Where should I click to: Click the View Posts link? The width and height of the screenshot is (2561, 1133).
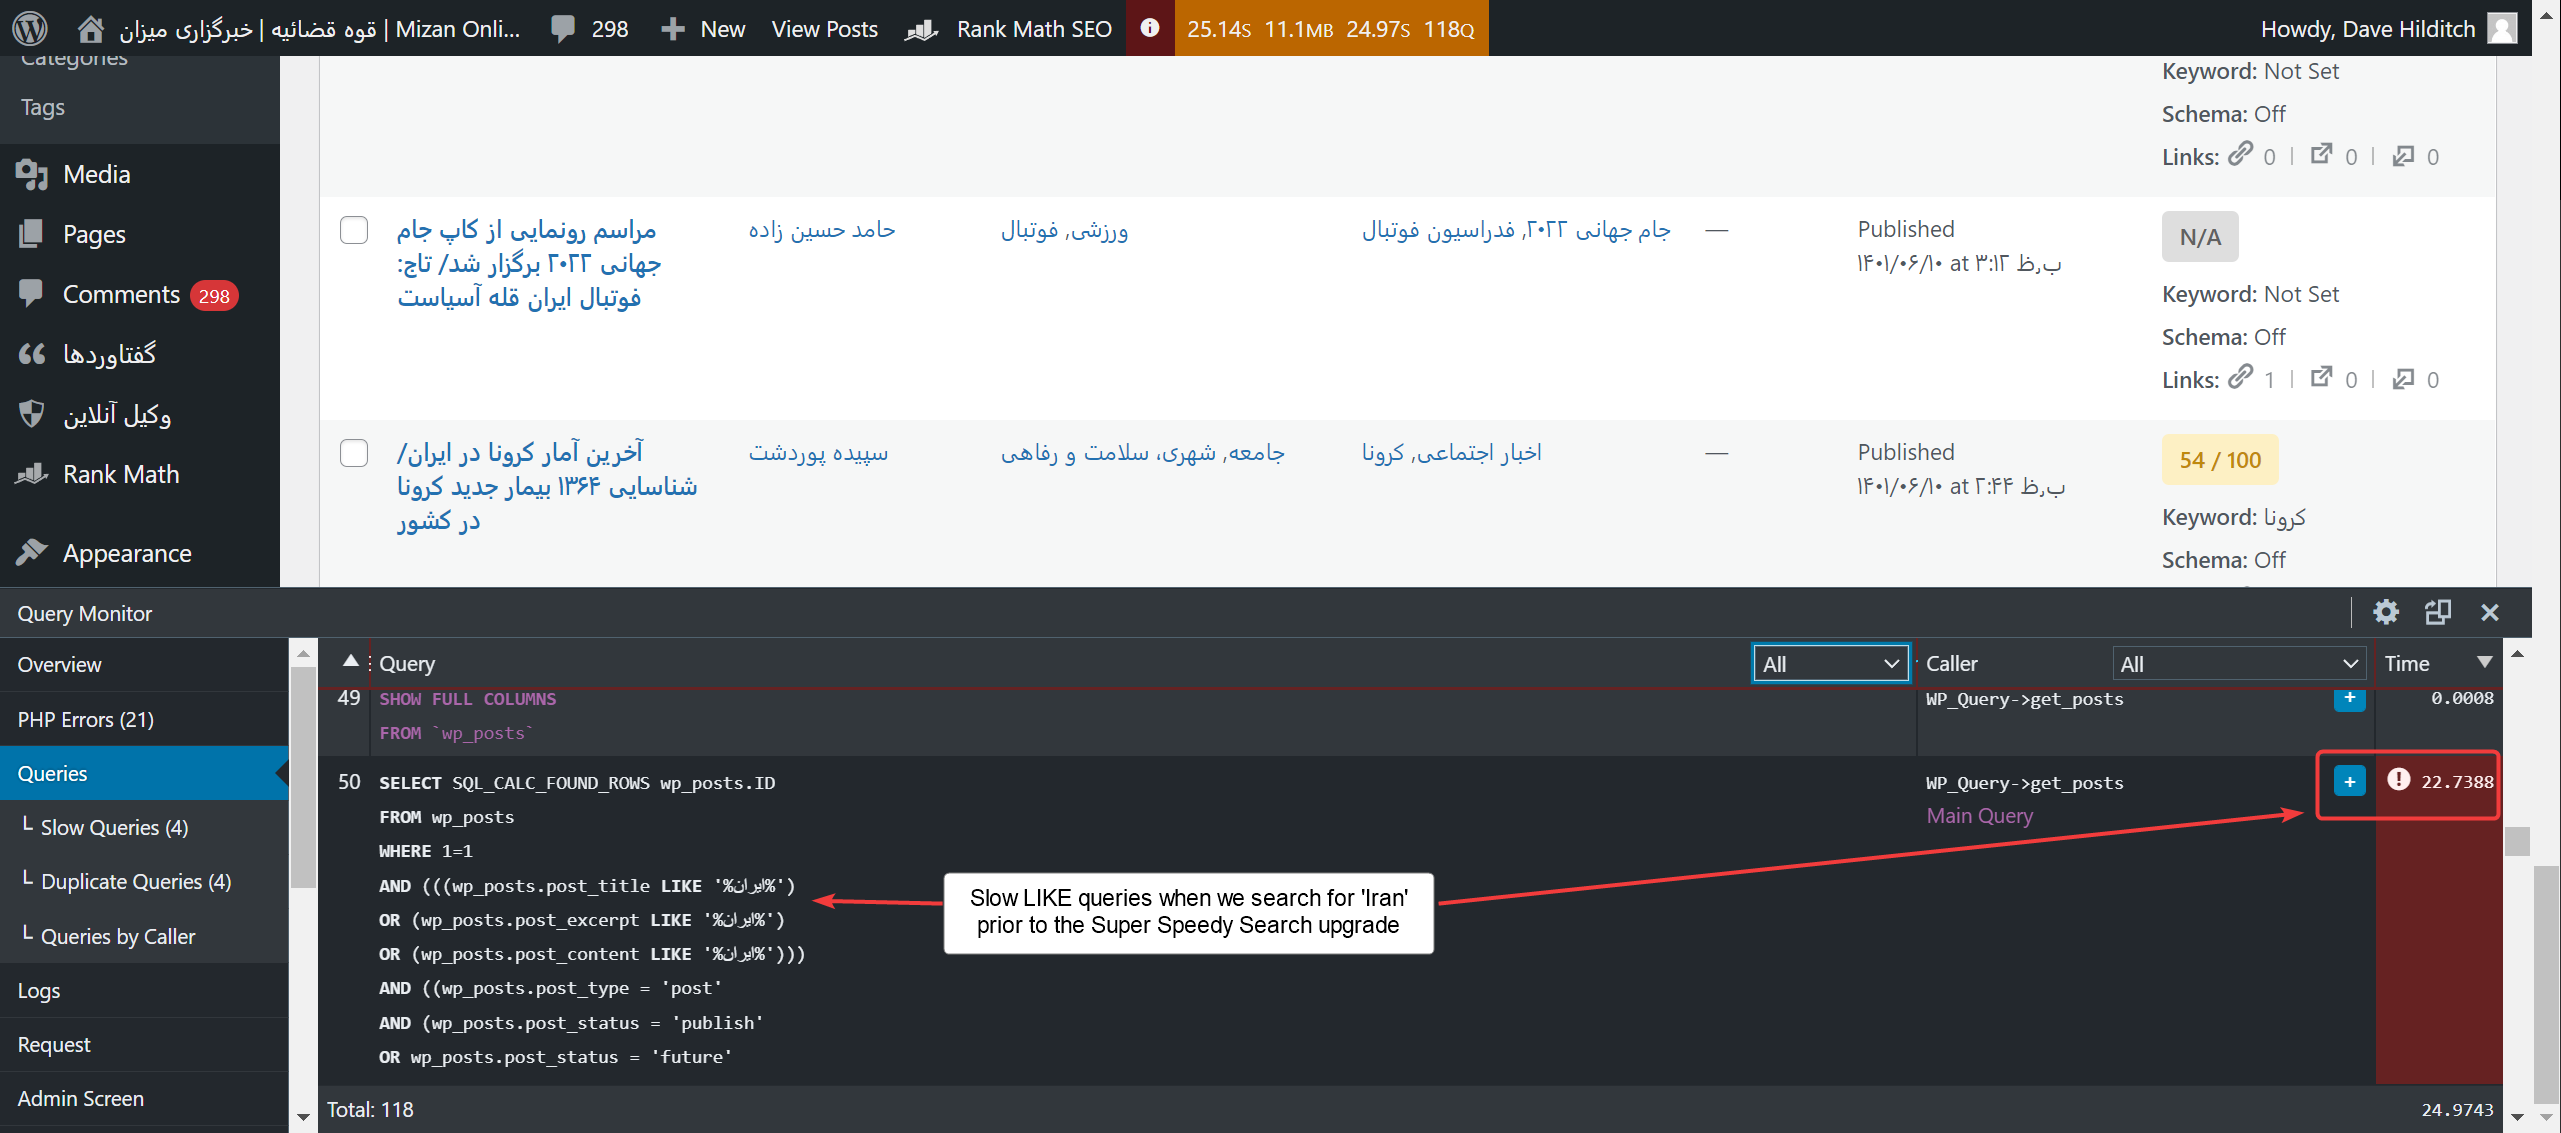(x=824, y=28)
